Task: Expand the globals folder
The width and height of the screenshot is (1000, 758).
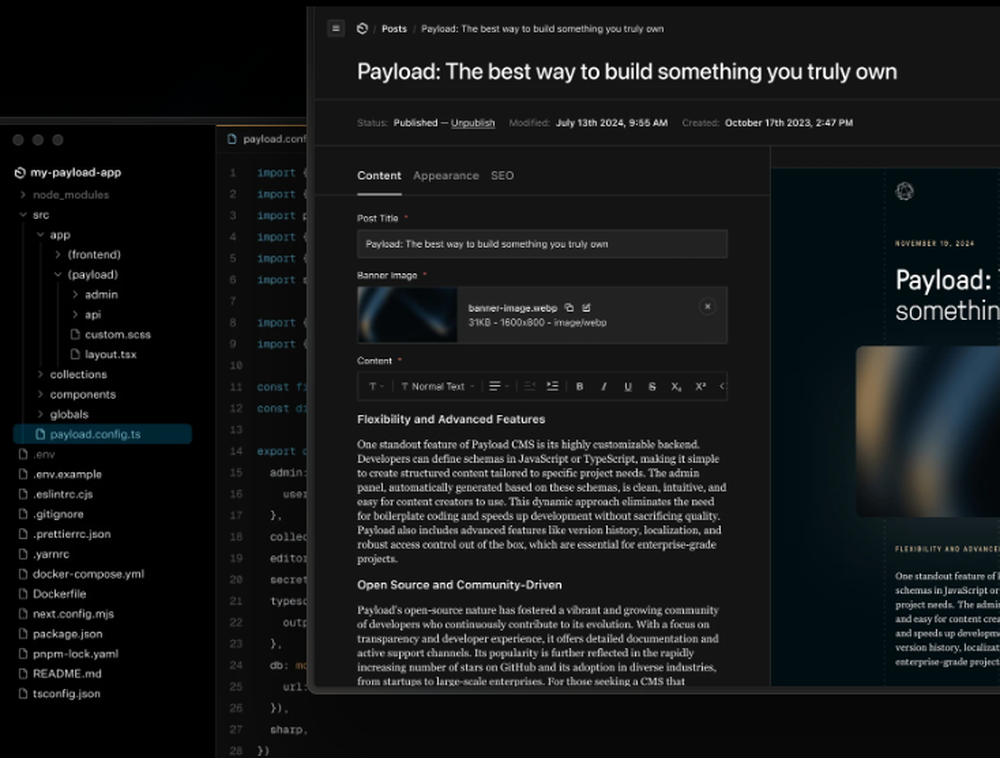Action: 62,414
